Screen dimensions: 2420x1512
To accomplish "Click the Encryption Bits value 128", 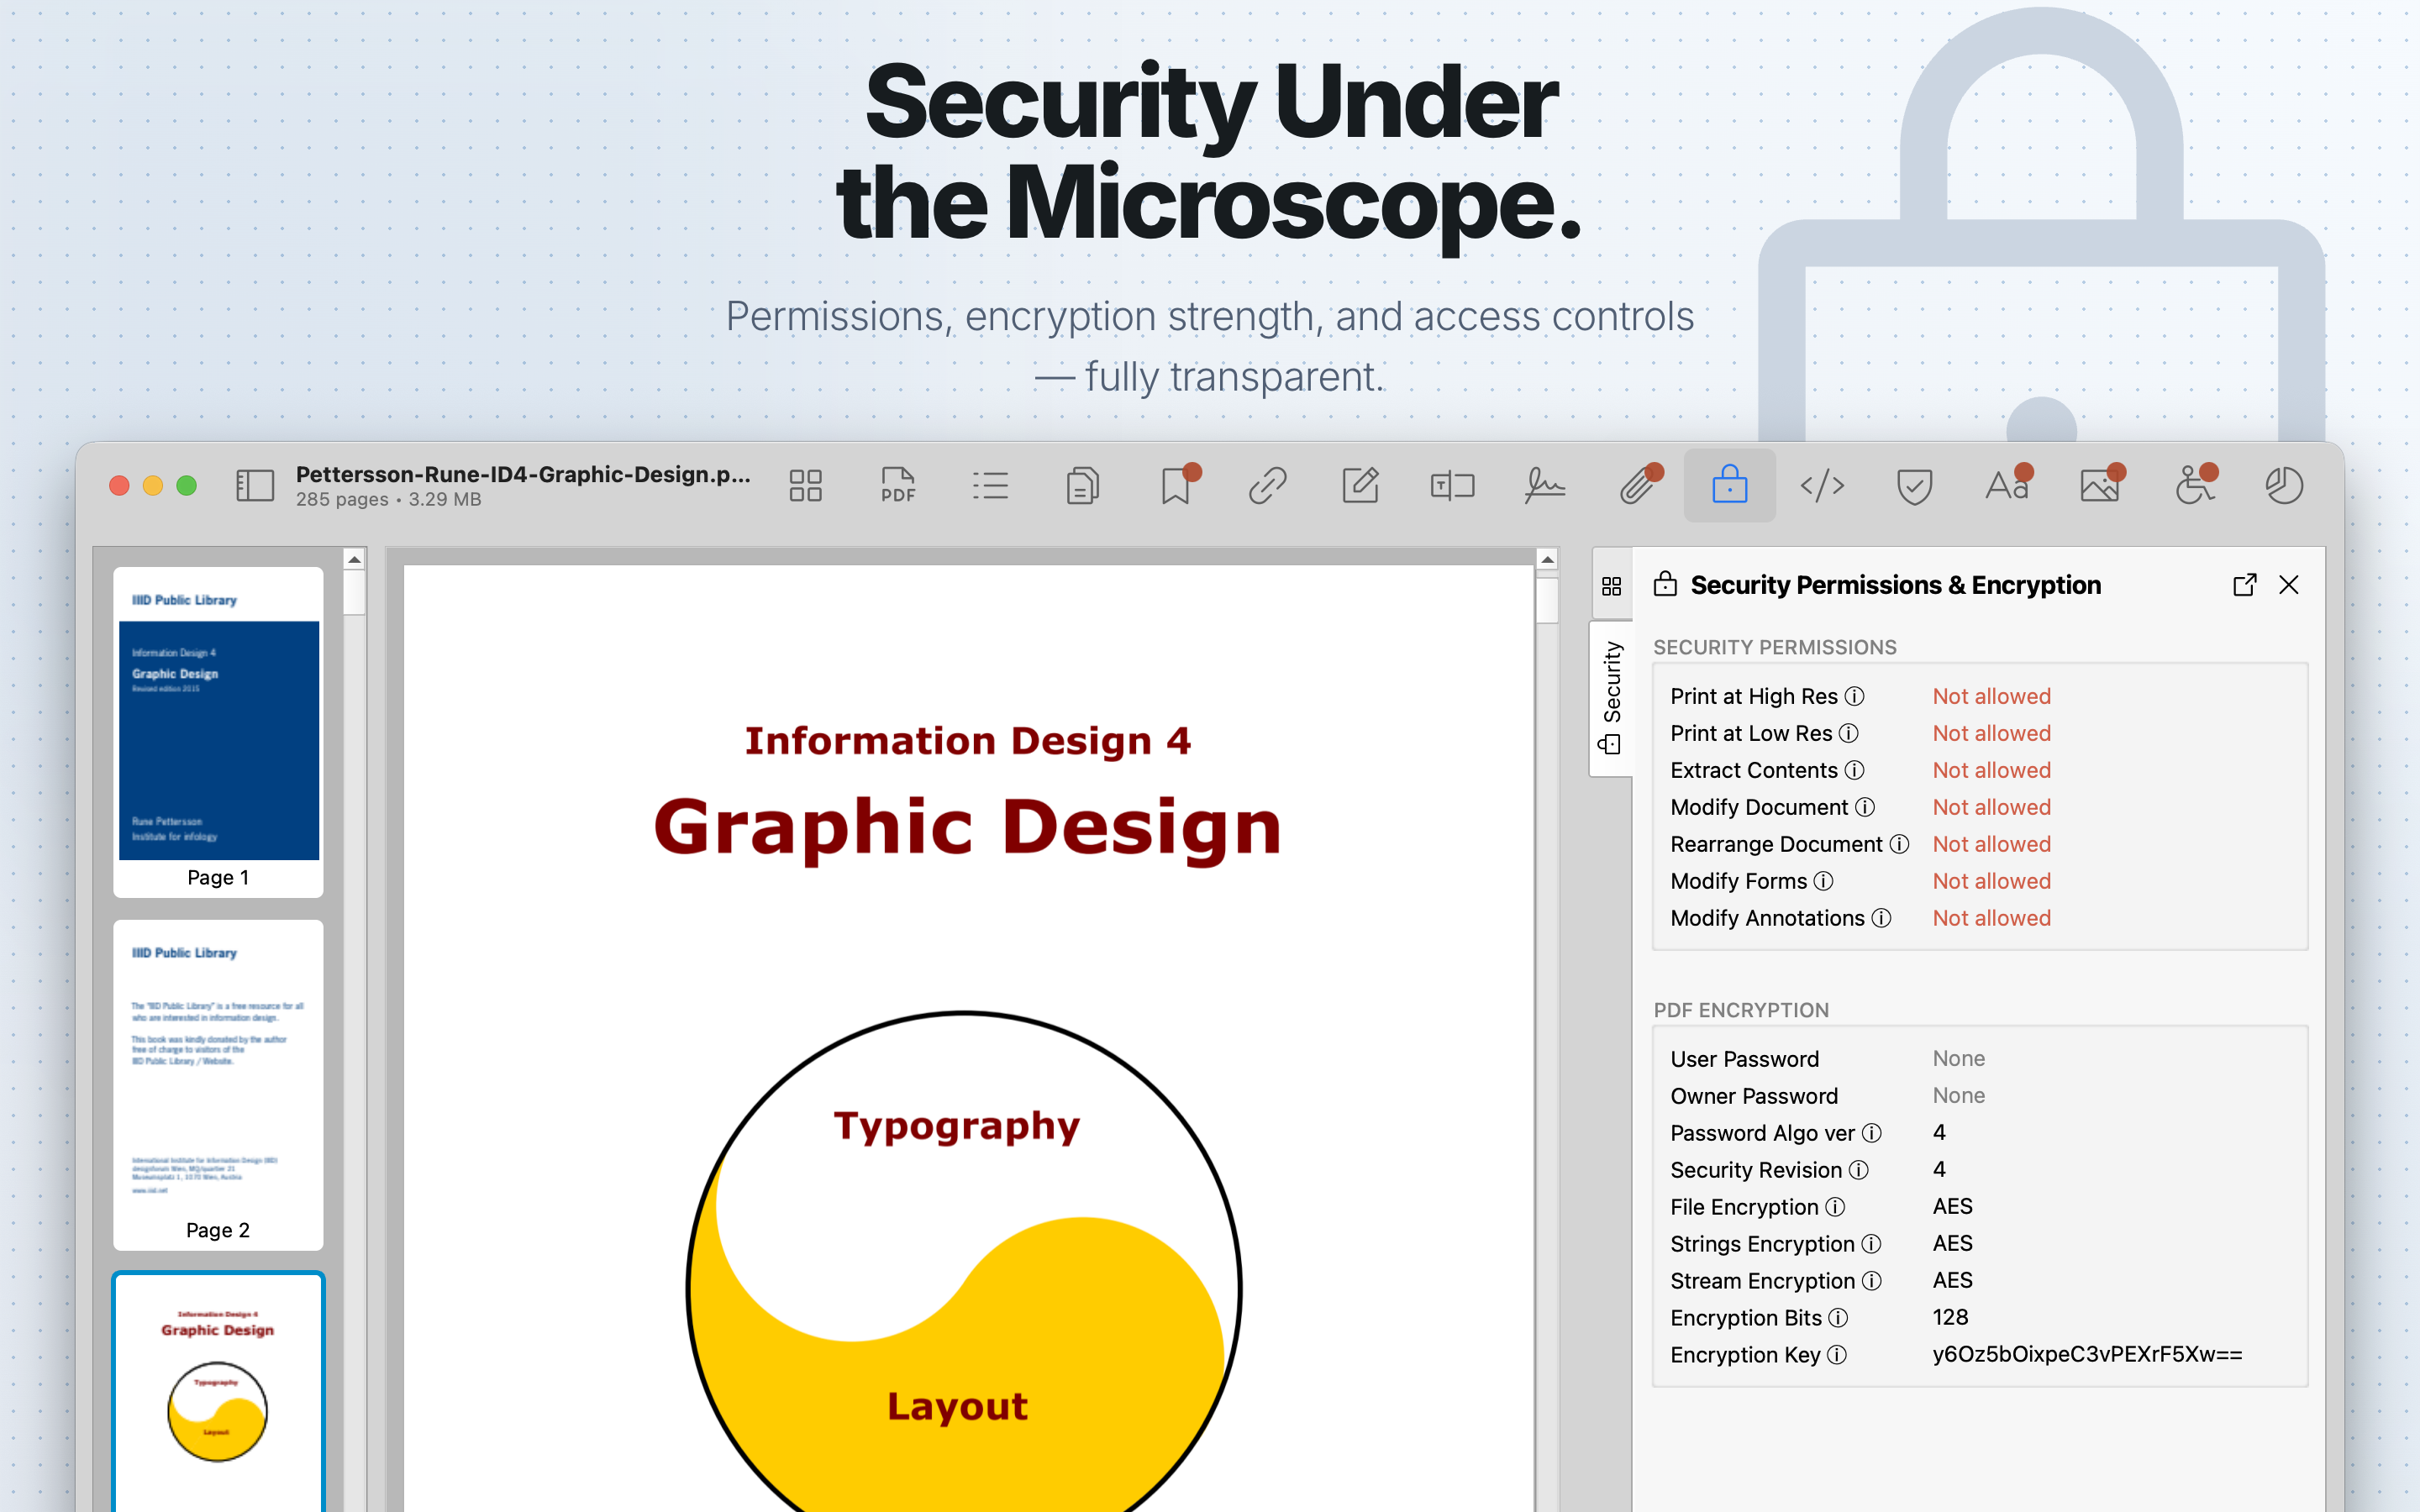I will 1950,1317.
